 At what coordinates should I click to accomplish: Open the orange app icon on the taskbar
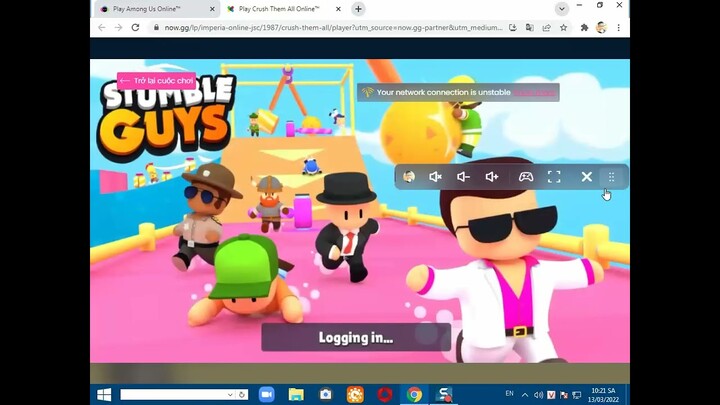click(x=355, y=394)
